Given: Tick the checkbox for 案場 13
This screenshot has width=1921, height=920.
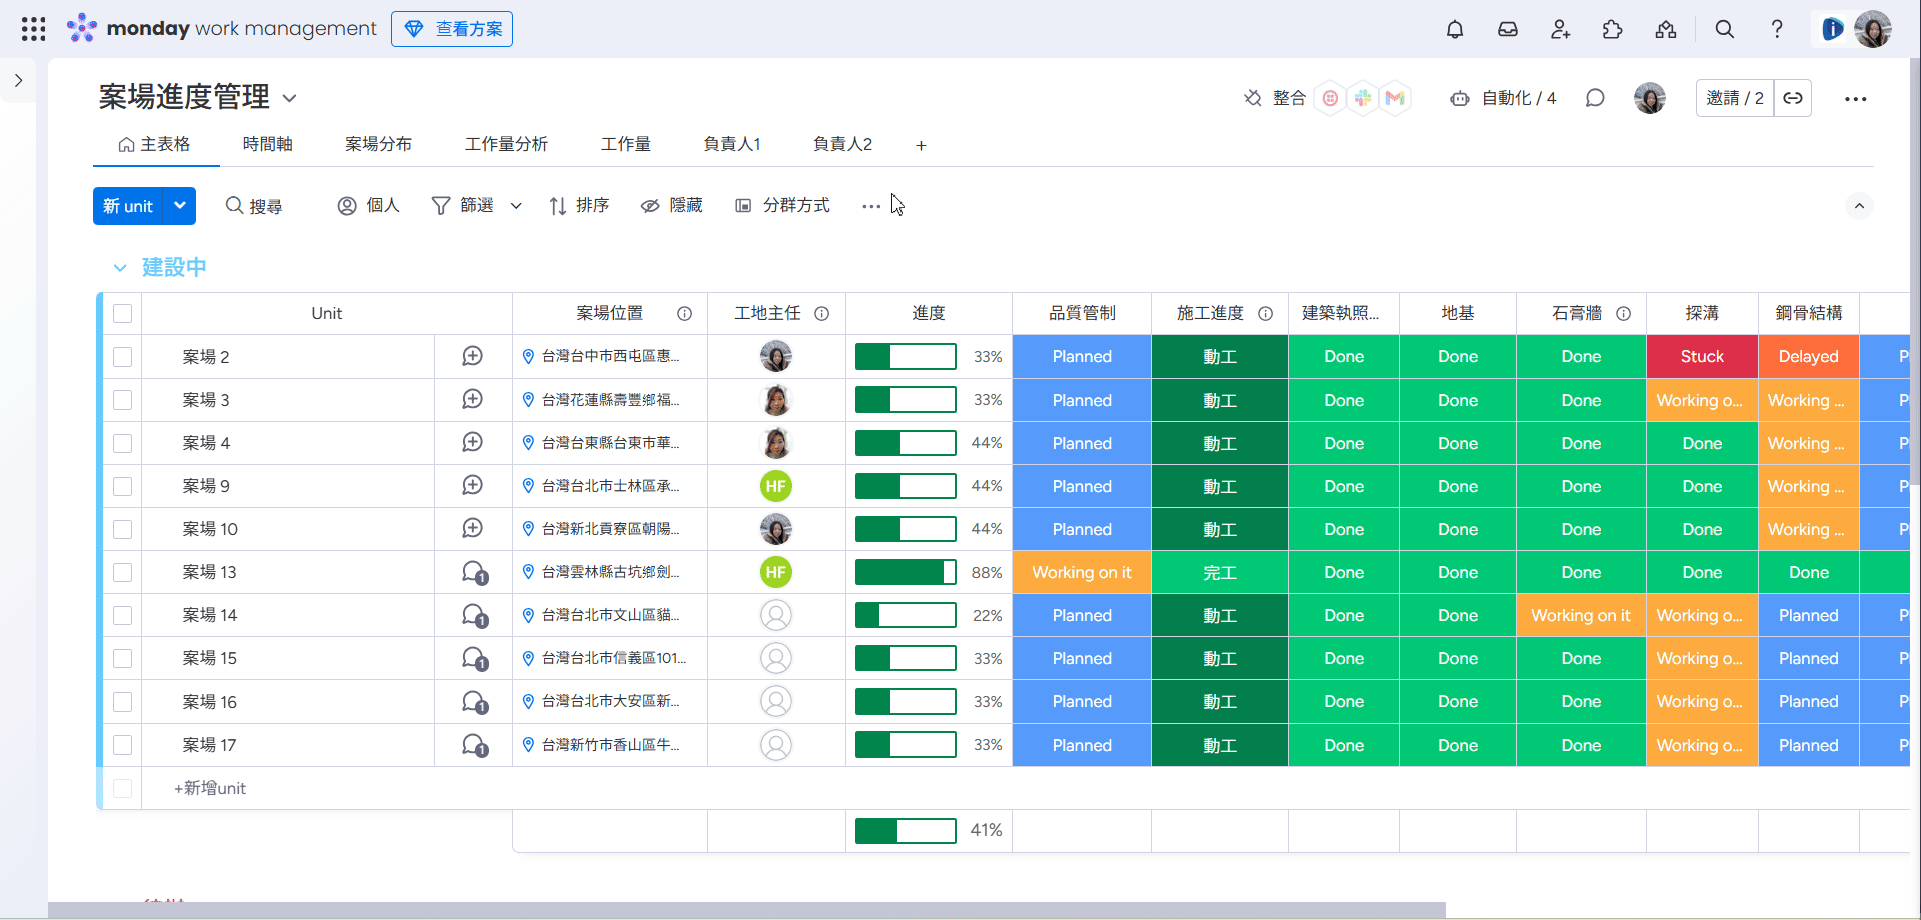Looking at the screenshot, I should (123, 572).
